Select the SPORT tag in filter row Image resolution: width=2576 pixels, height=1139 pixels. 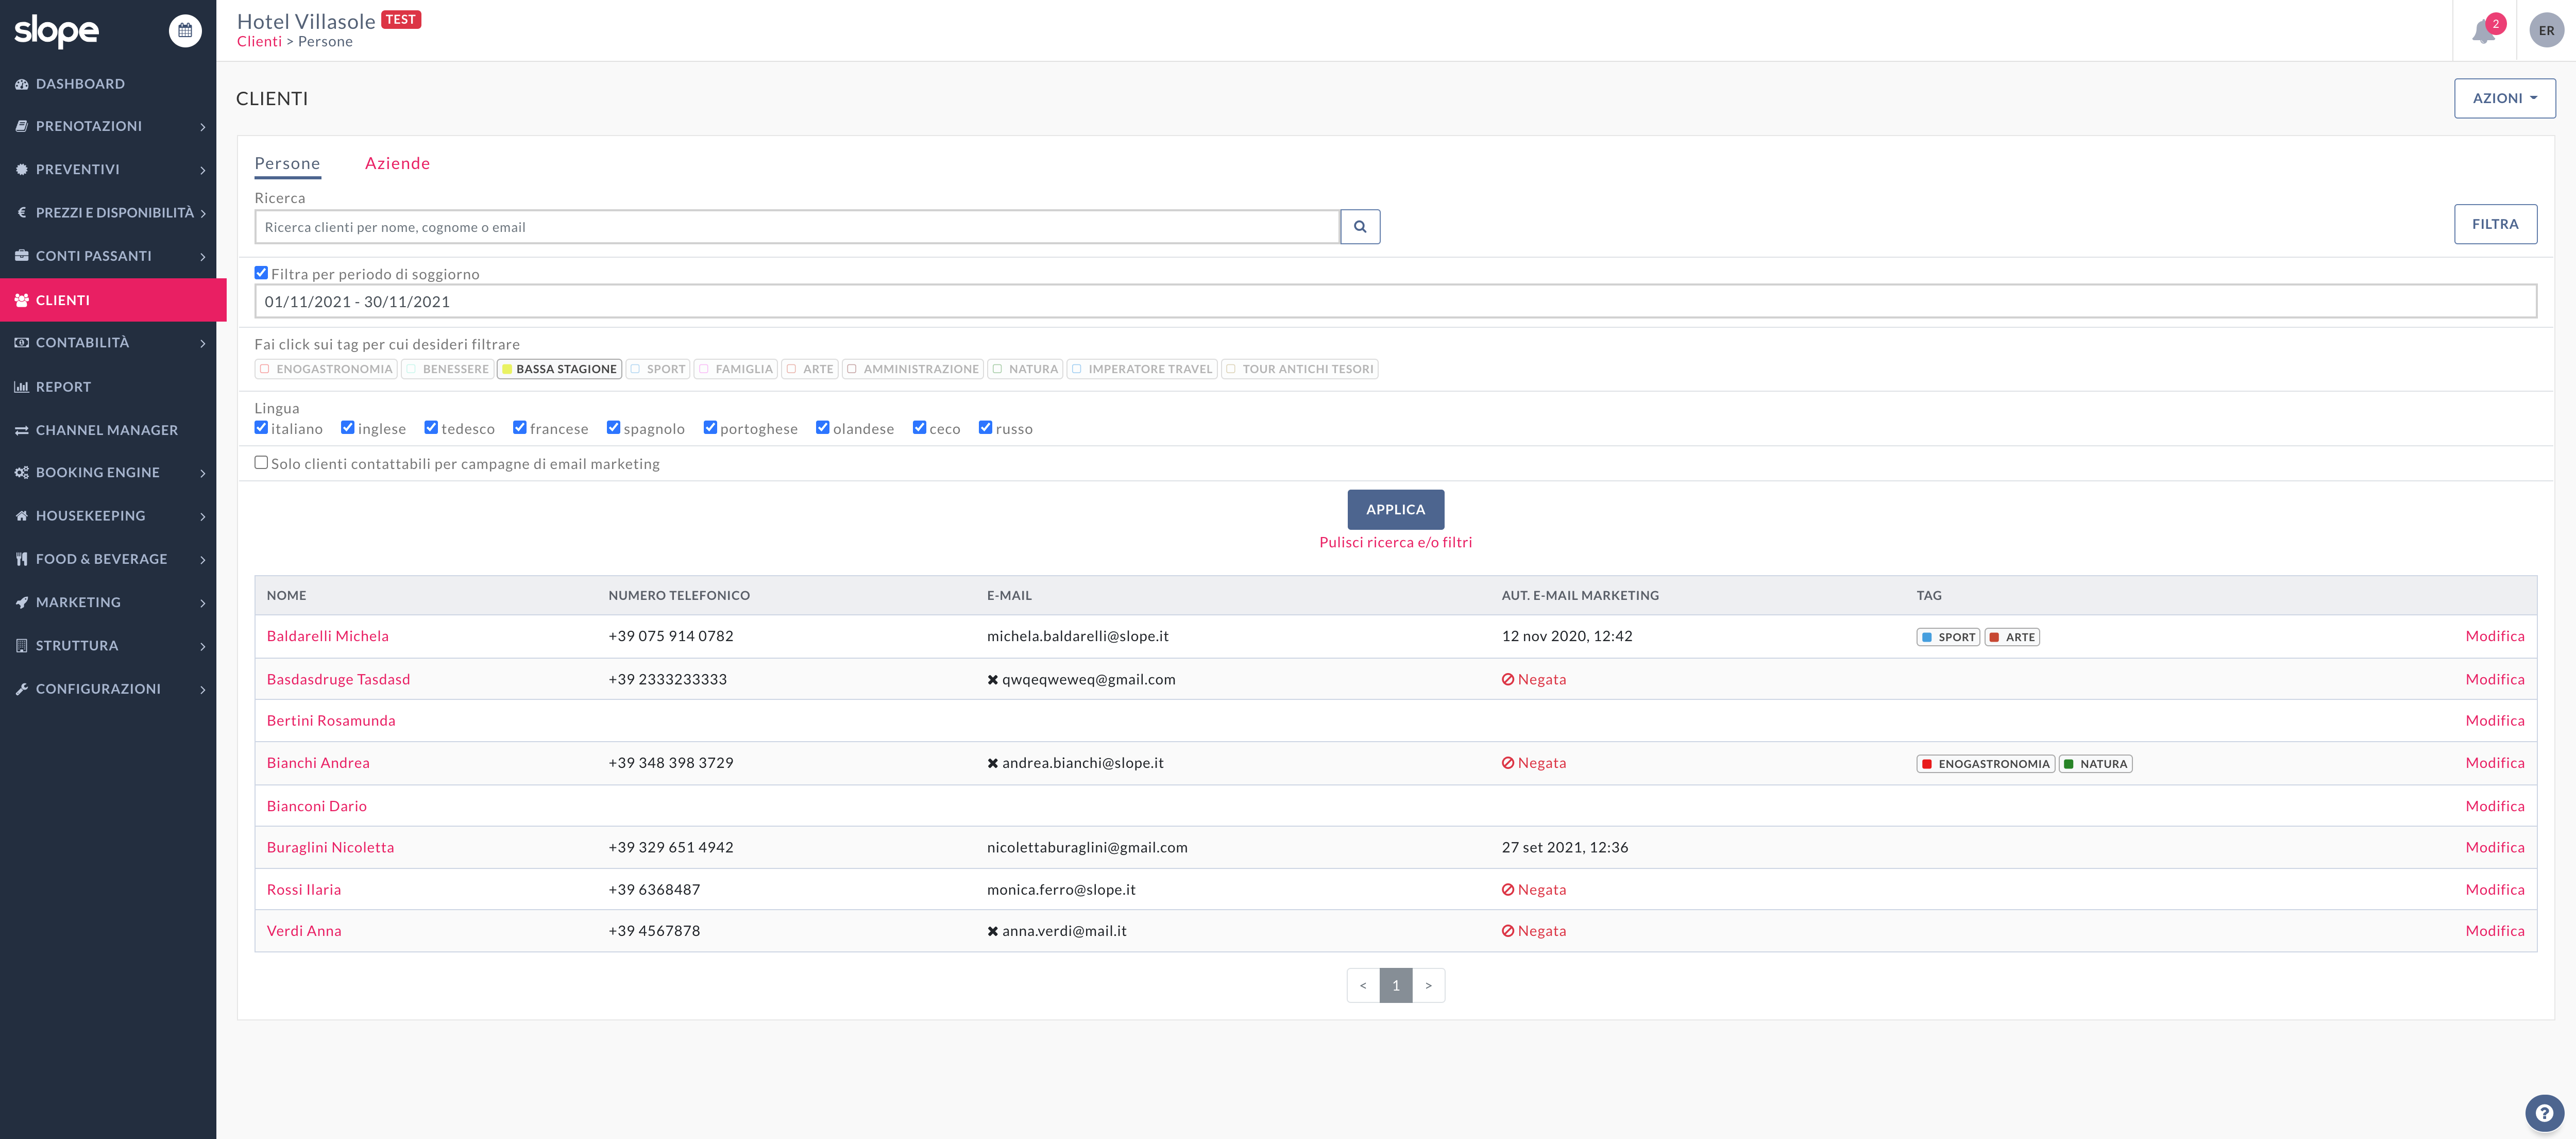tap(658, 369)
